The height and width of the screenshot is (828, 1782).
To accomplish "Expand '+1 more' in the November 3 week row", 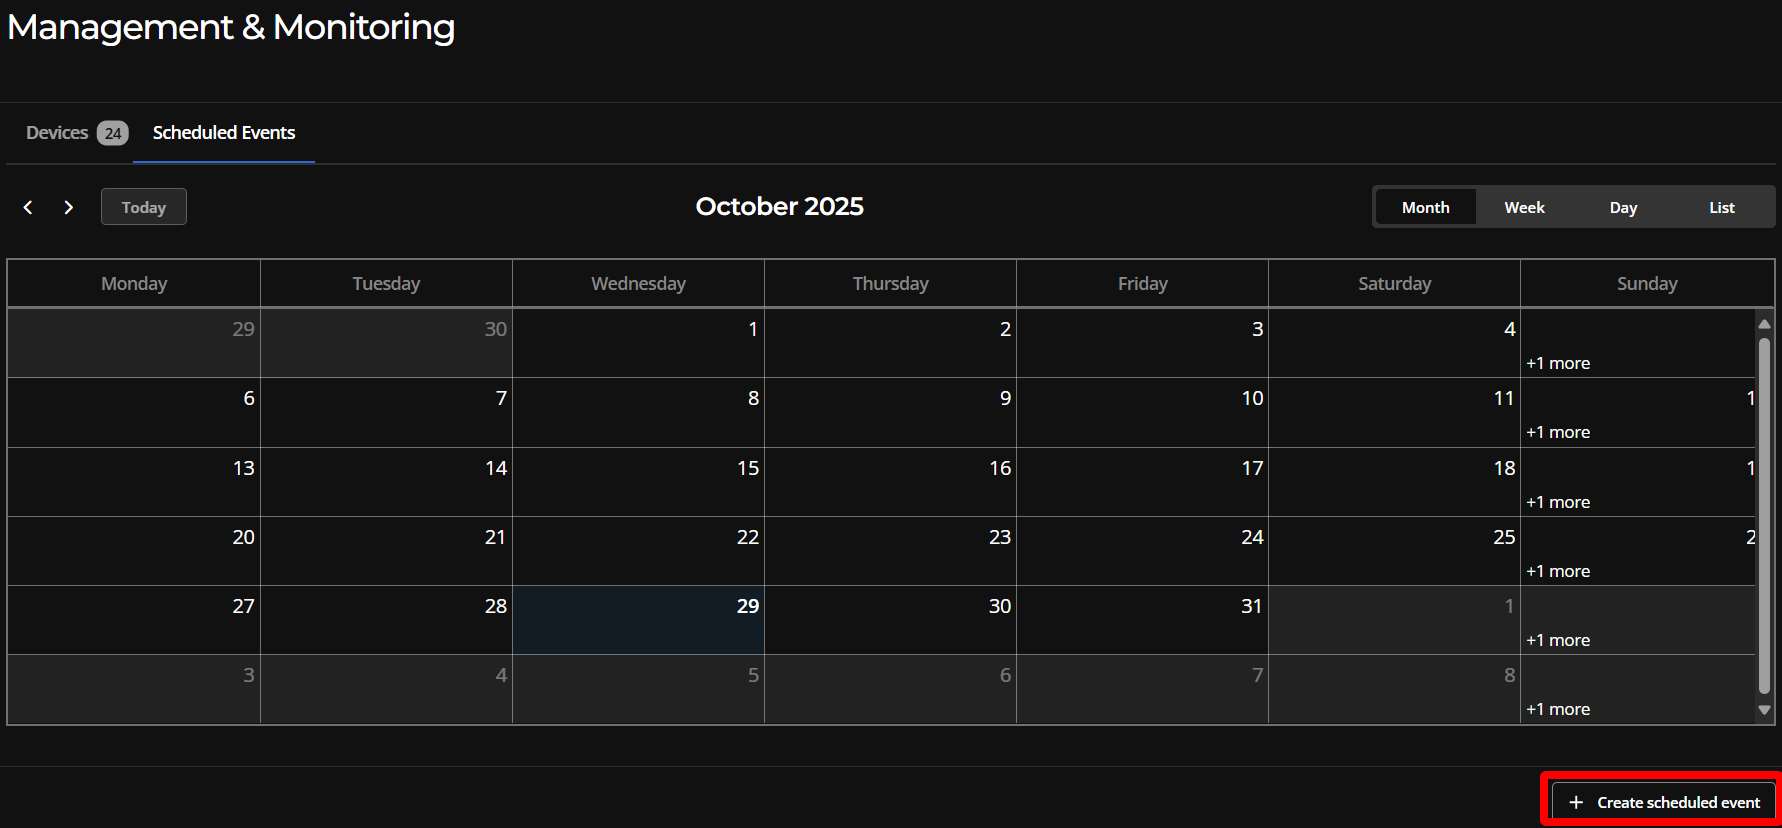I will (1558, 709).
